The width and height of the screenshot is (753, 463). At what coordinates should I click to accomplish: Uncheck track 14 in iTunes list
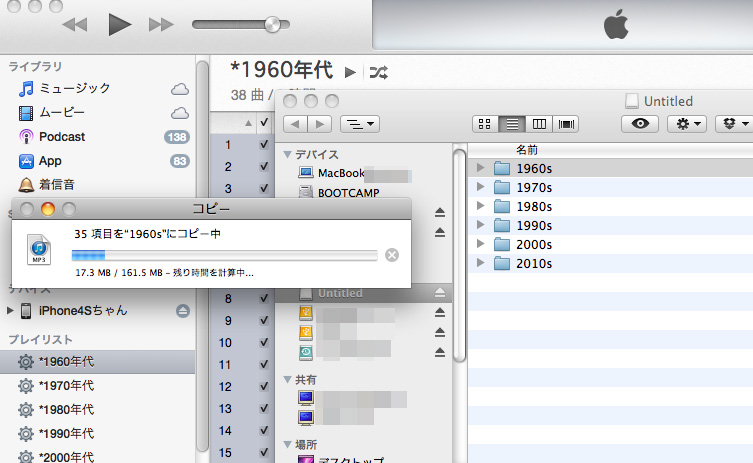[x=264, y=430]
